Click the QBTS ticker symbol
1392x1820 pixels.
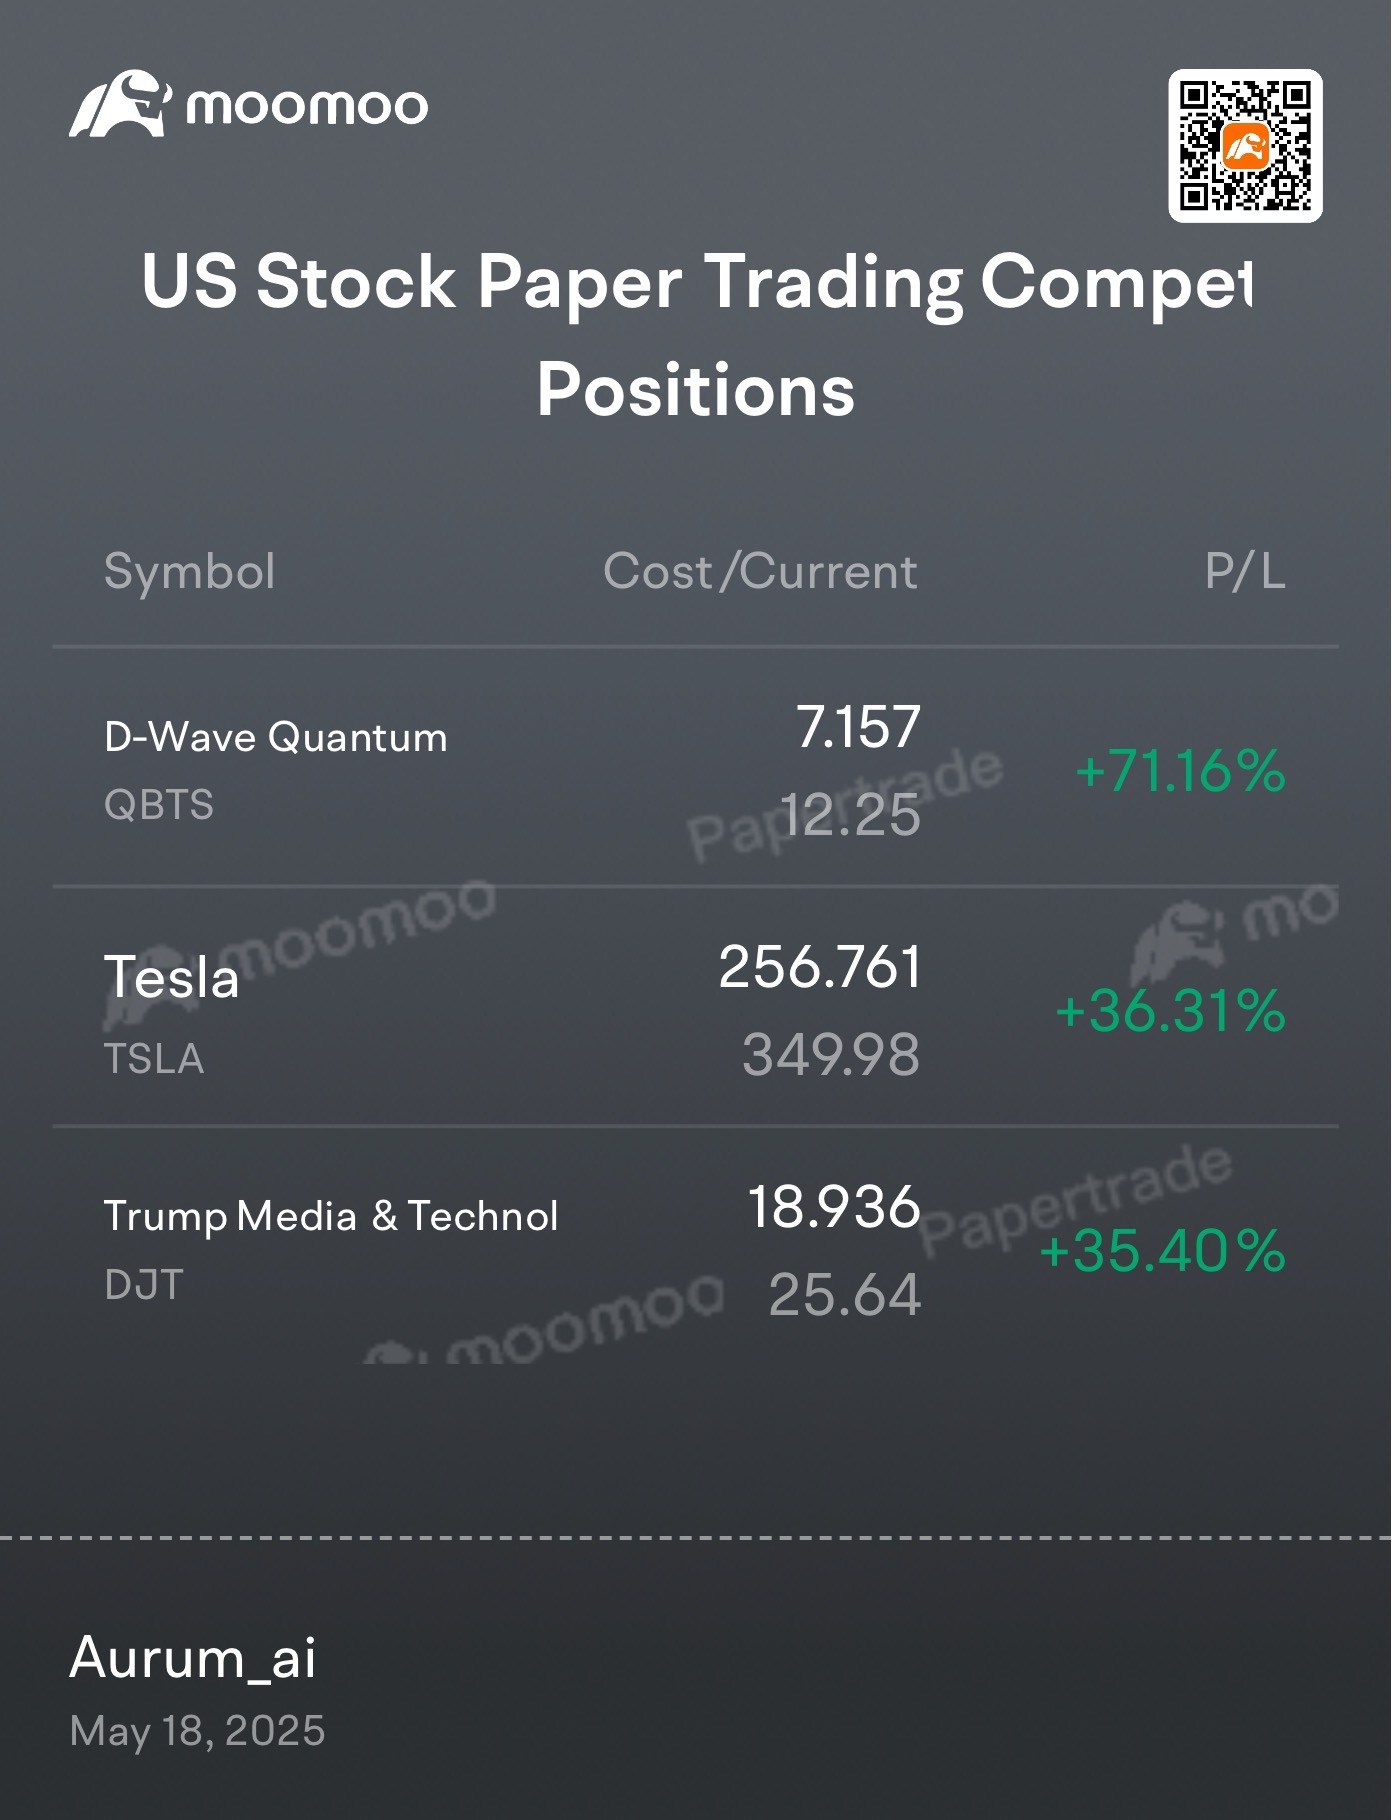click(159, 805)
